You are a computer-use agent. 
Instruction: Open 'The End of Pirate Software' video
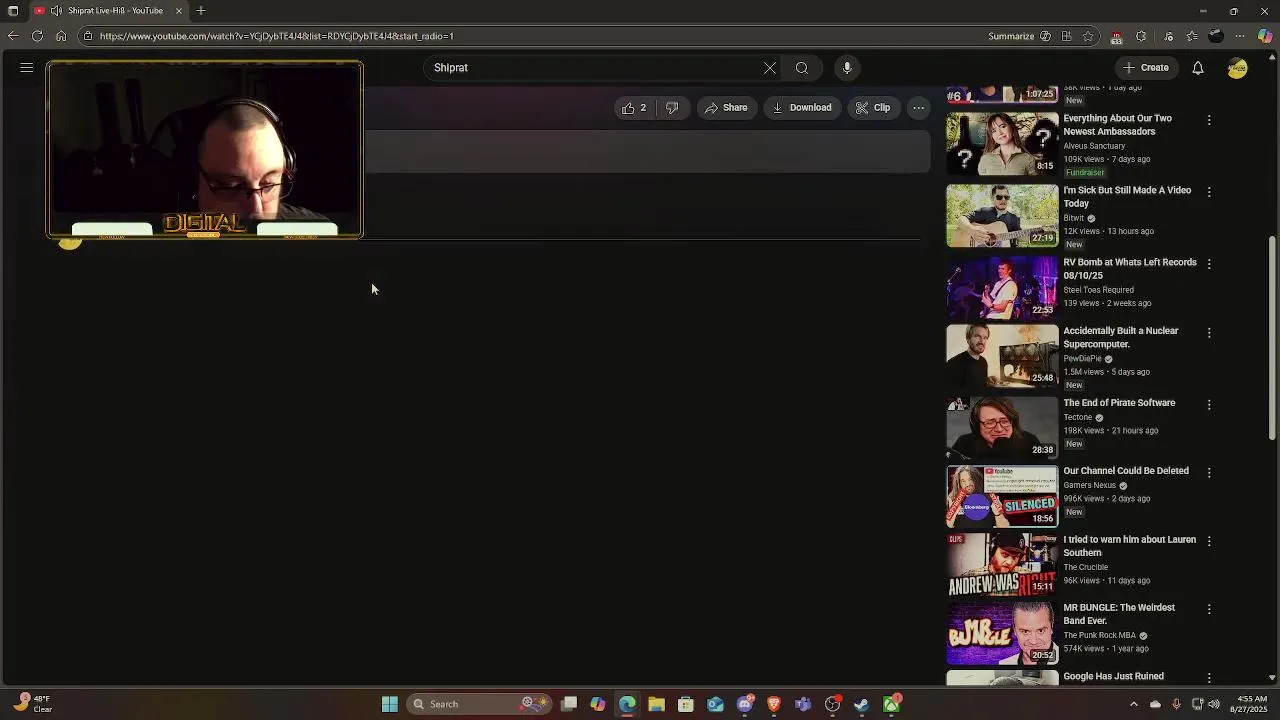pos(1119,403)
